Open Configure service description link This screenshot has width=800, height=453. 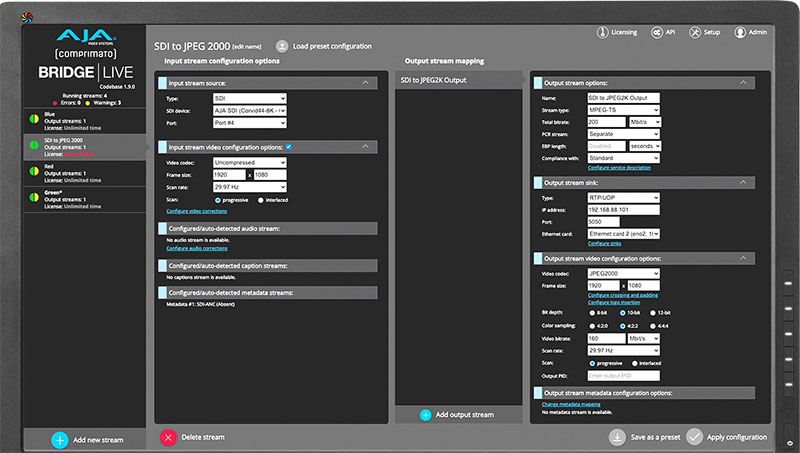(619, 168)
